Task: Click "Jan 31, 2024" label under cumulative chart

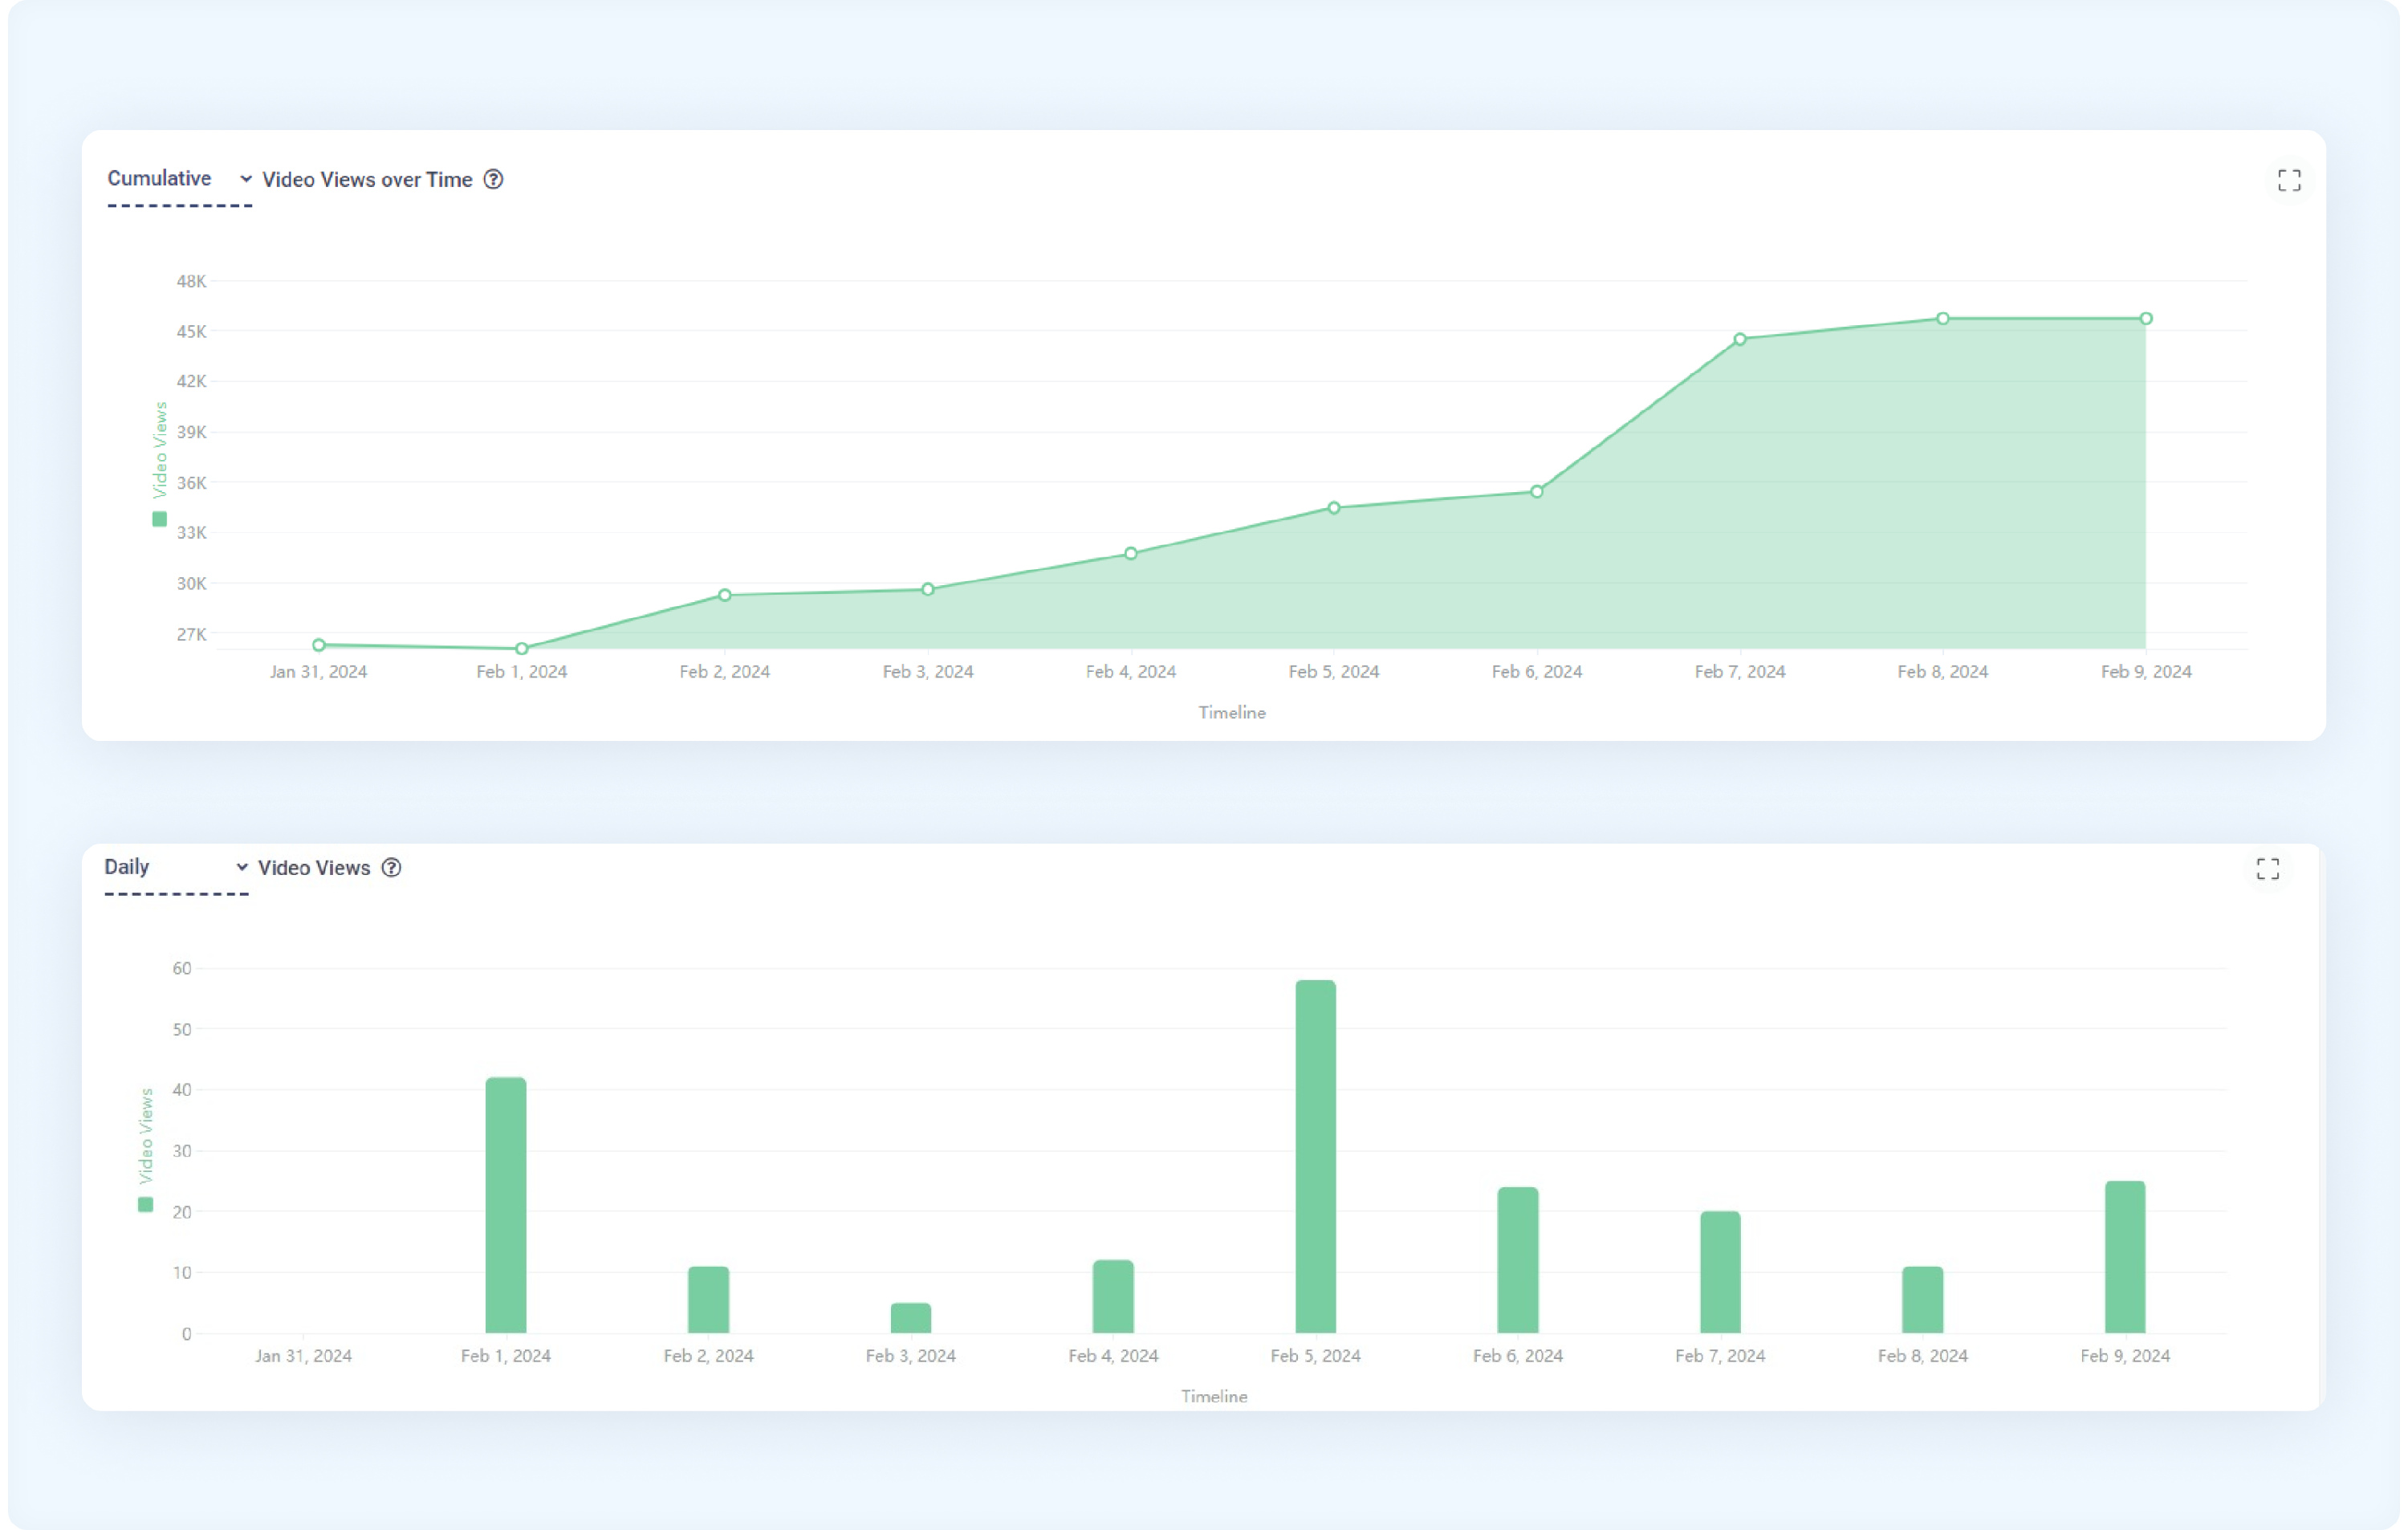Action: 319,672
